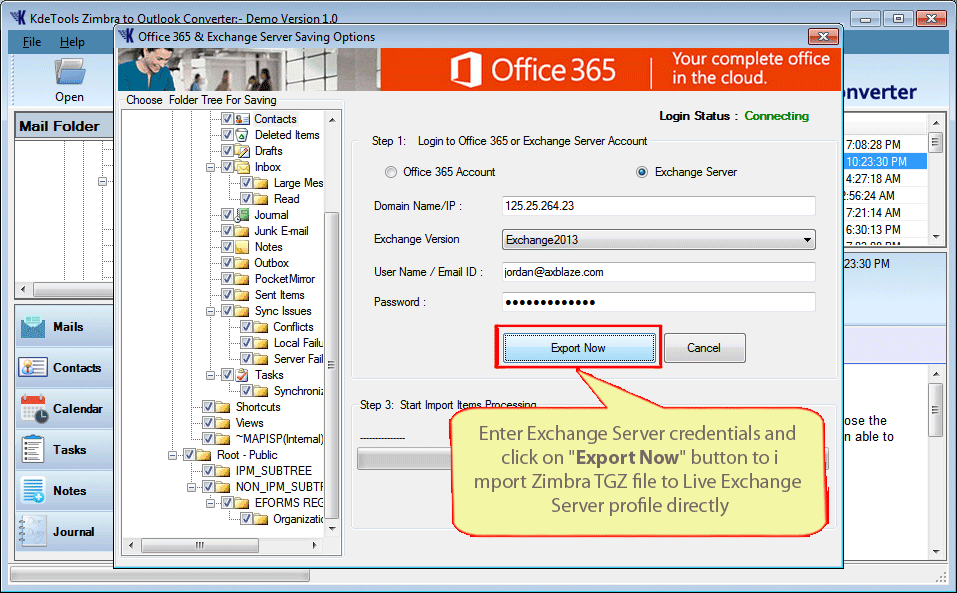Click the Password input field
This screenshot has width=957, height=593.
659,302
